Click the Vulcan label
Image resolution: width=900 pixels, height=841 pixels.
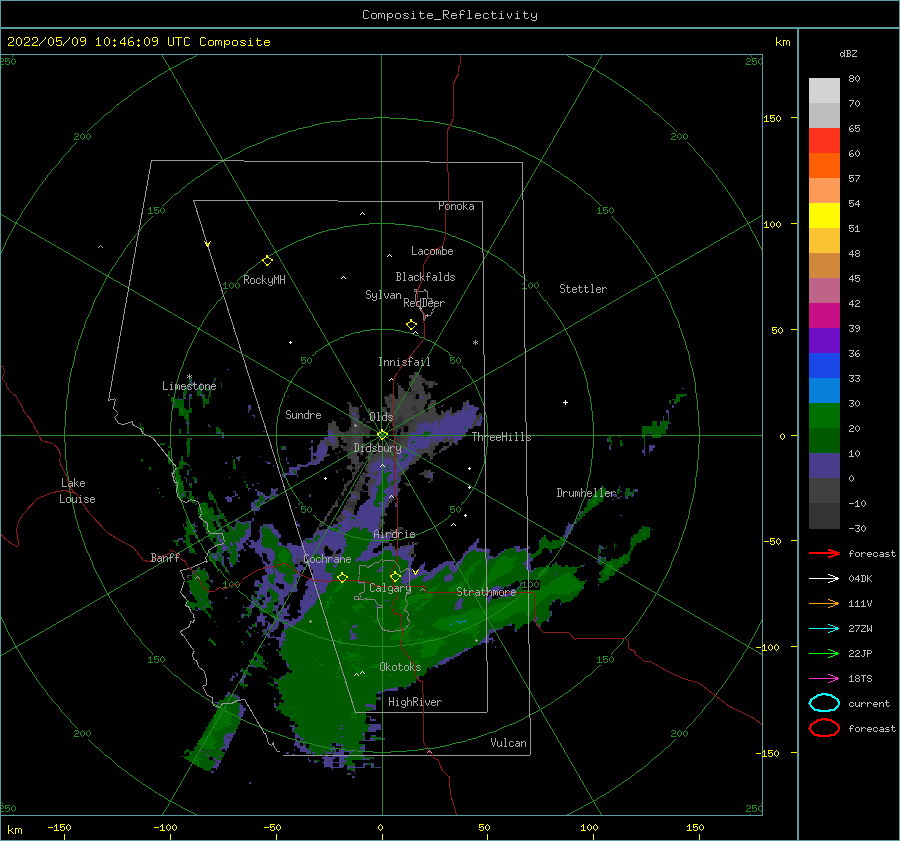(508, 743)
